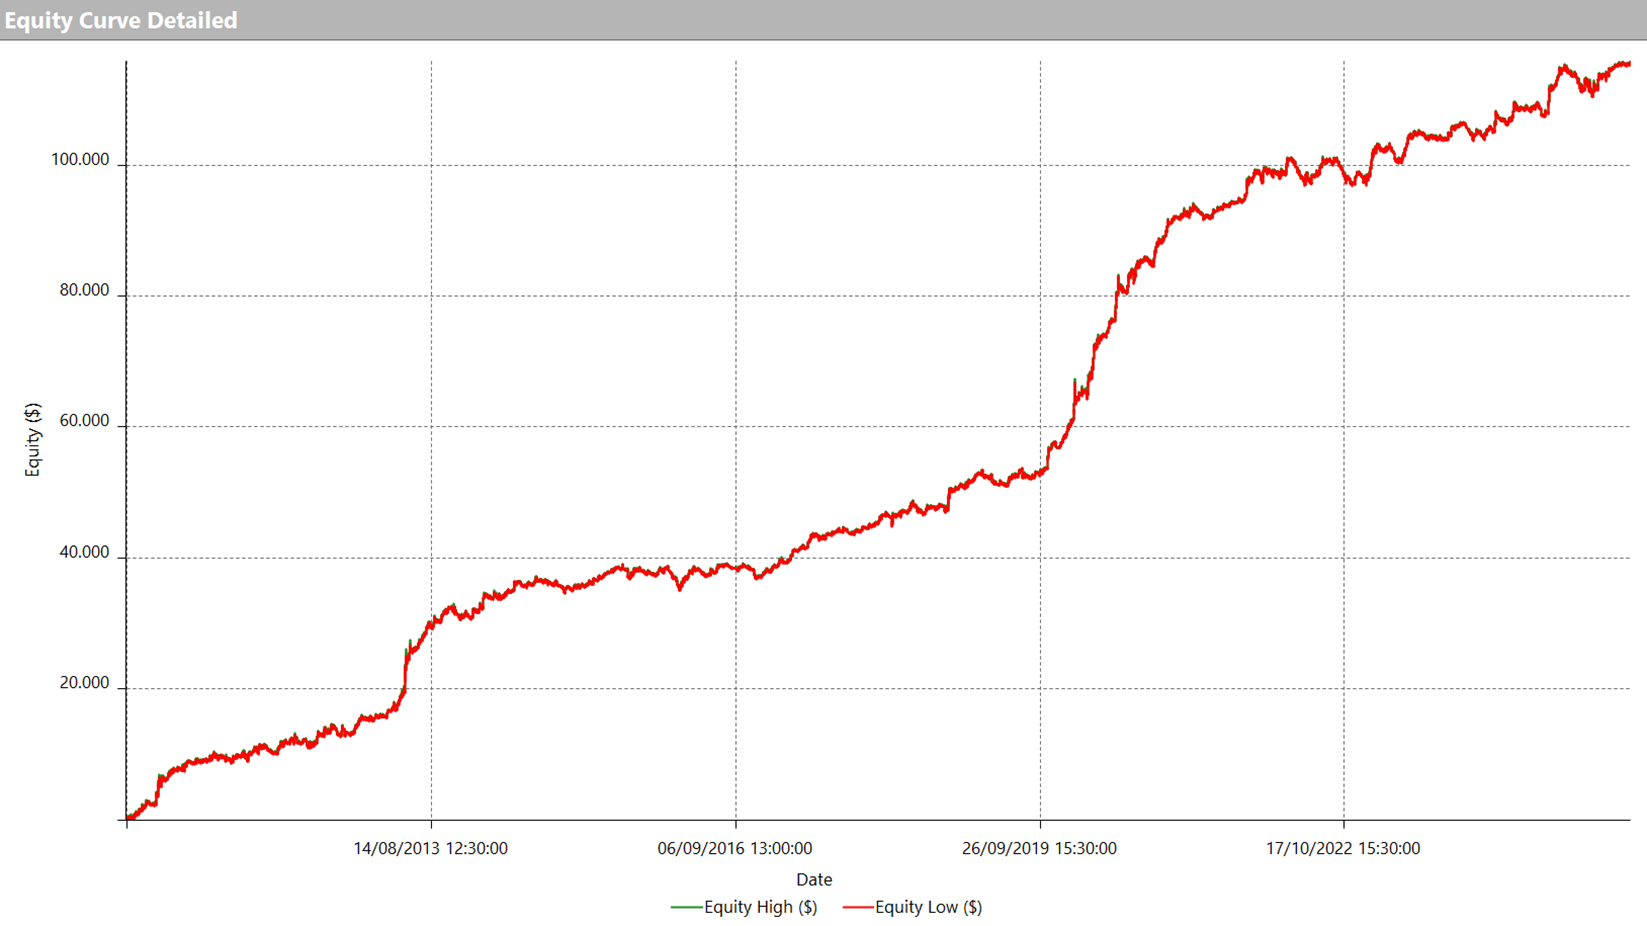This screenshot has height=926, width=1647.
Task: Select the 40.000 y-axis label
Action: coord(84,552)
